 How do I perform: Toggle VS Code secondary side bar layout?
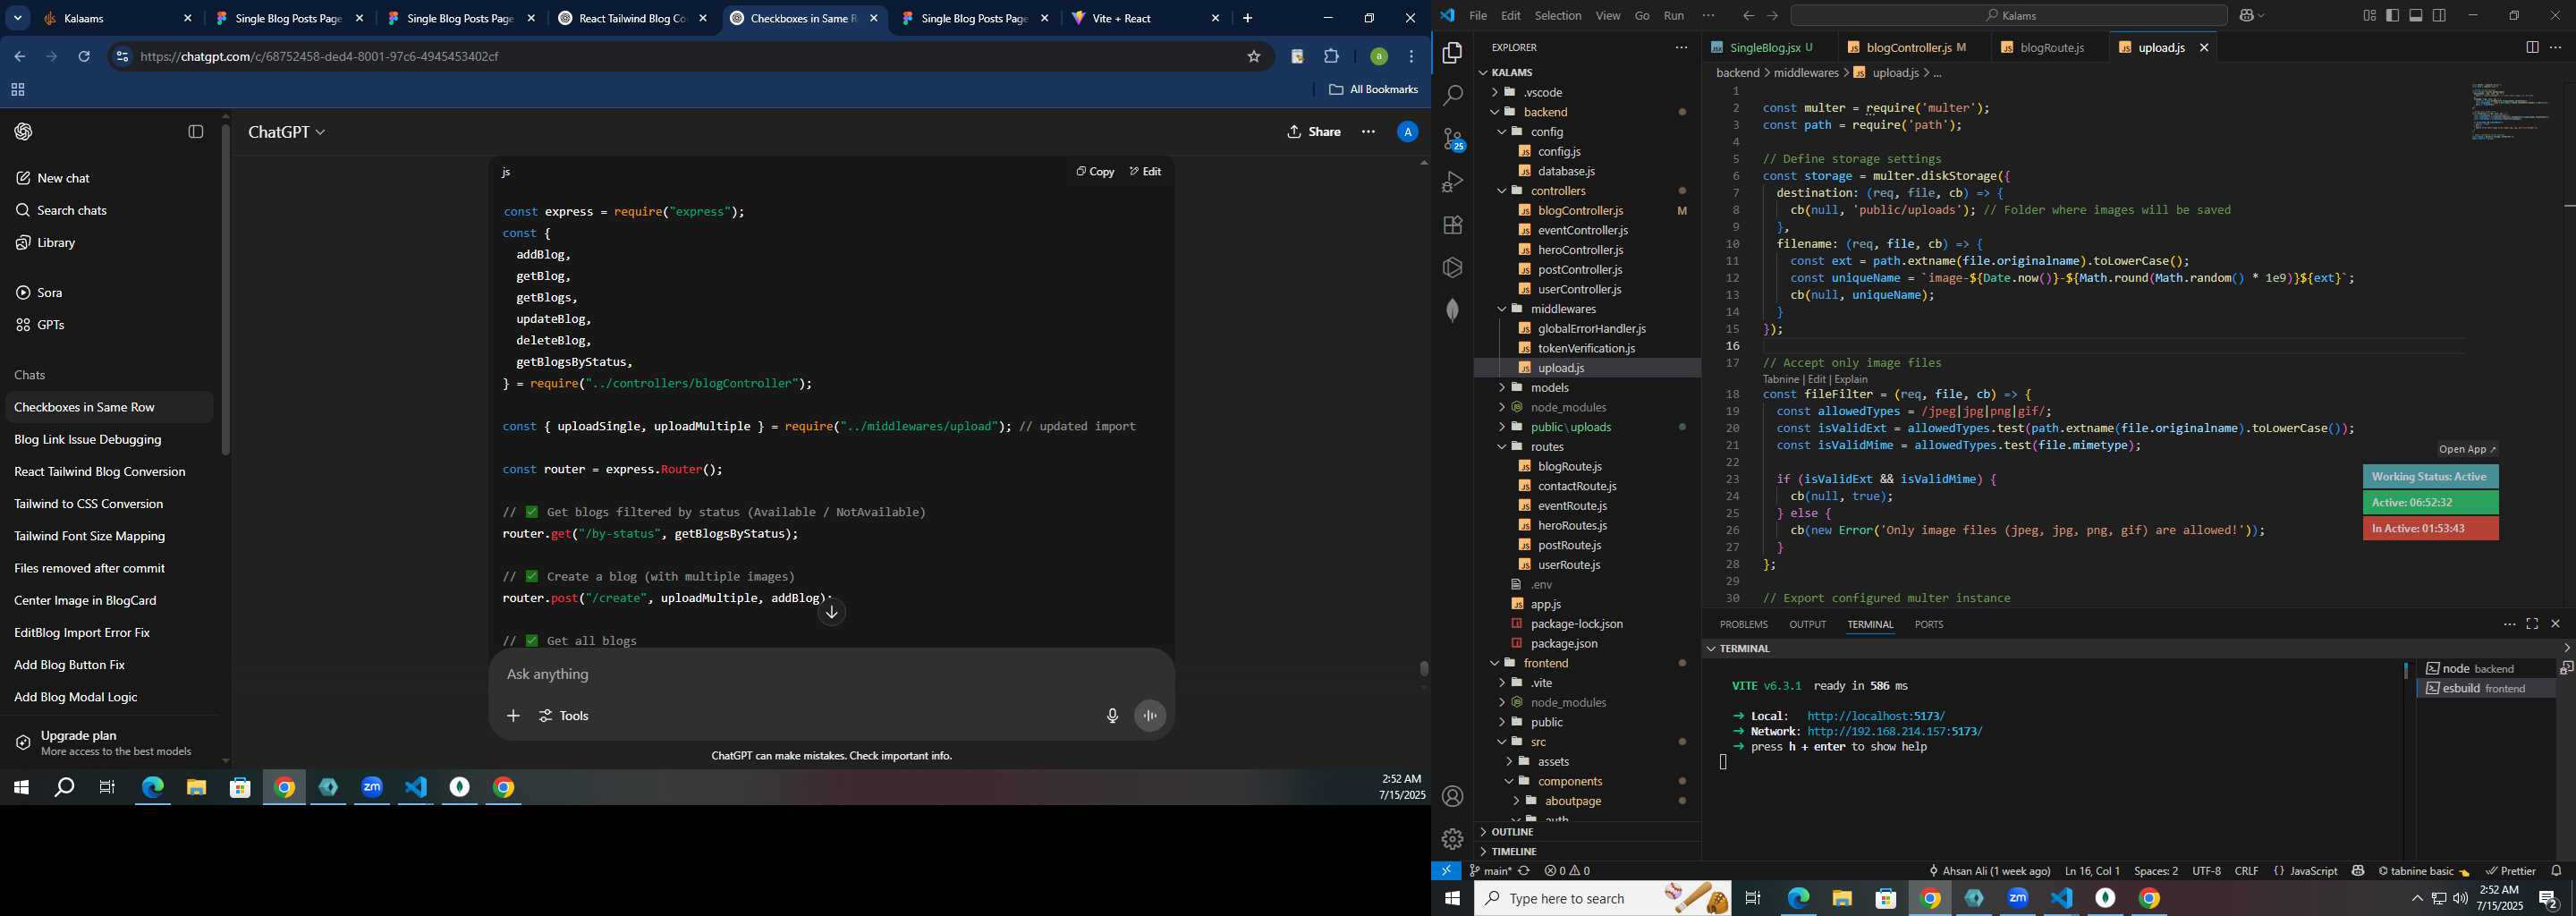(2439, 15)
